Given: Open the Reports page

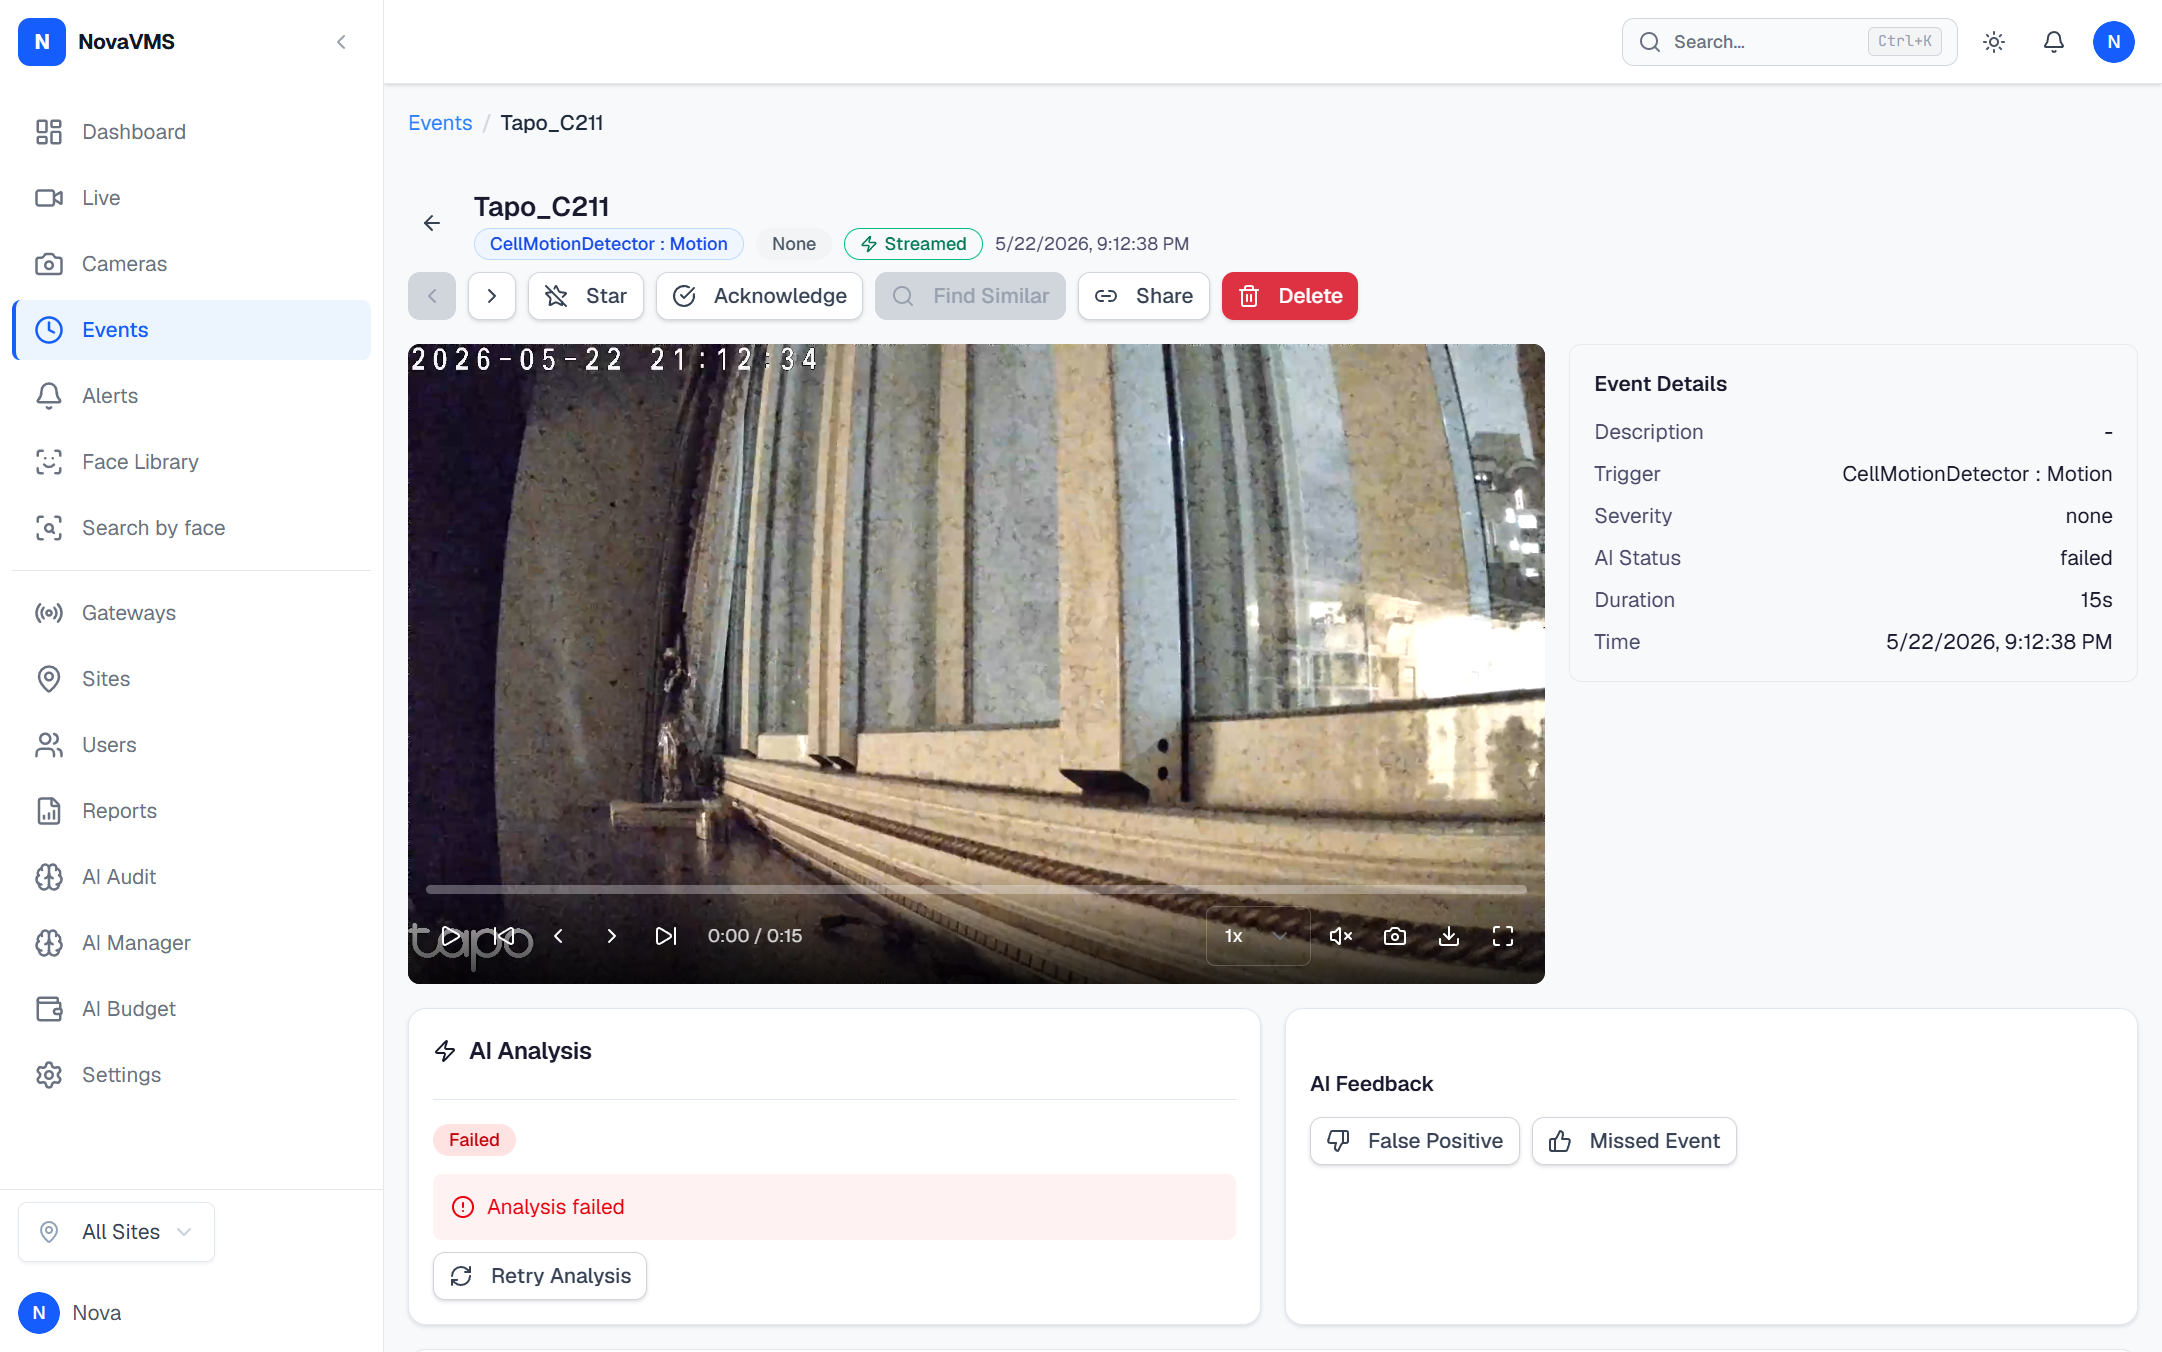Looking at the screenshot, I should [x=191, y=811].
